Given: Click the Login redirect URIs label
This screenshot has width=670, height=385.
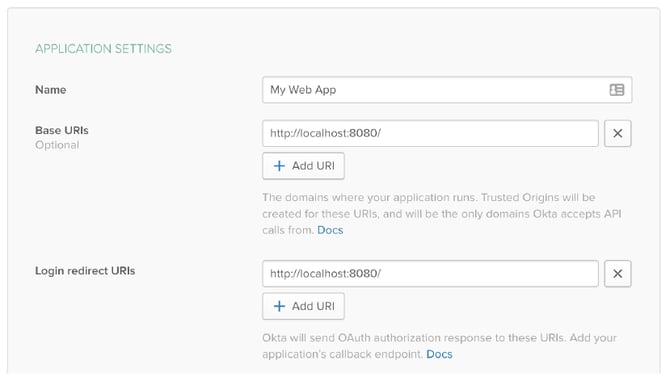Looking at the screenshot, I should (85, 271).
